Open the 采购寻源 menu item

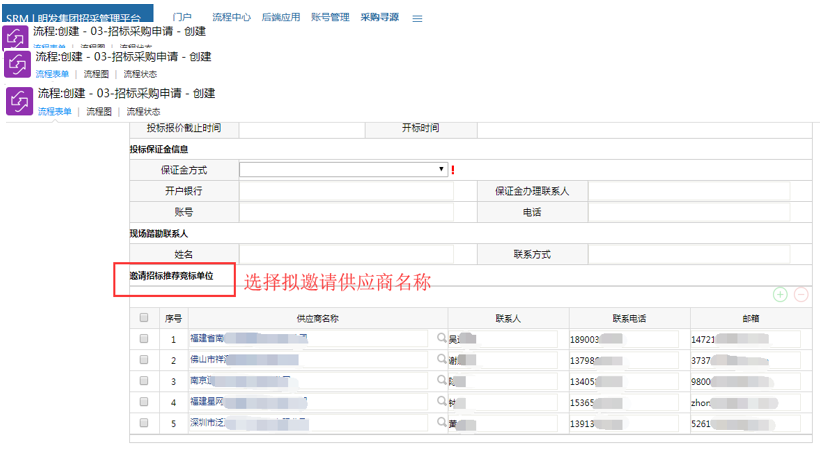pyautogui.click(x=379, y=18)
